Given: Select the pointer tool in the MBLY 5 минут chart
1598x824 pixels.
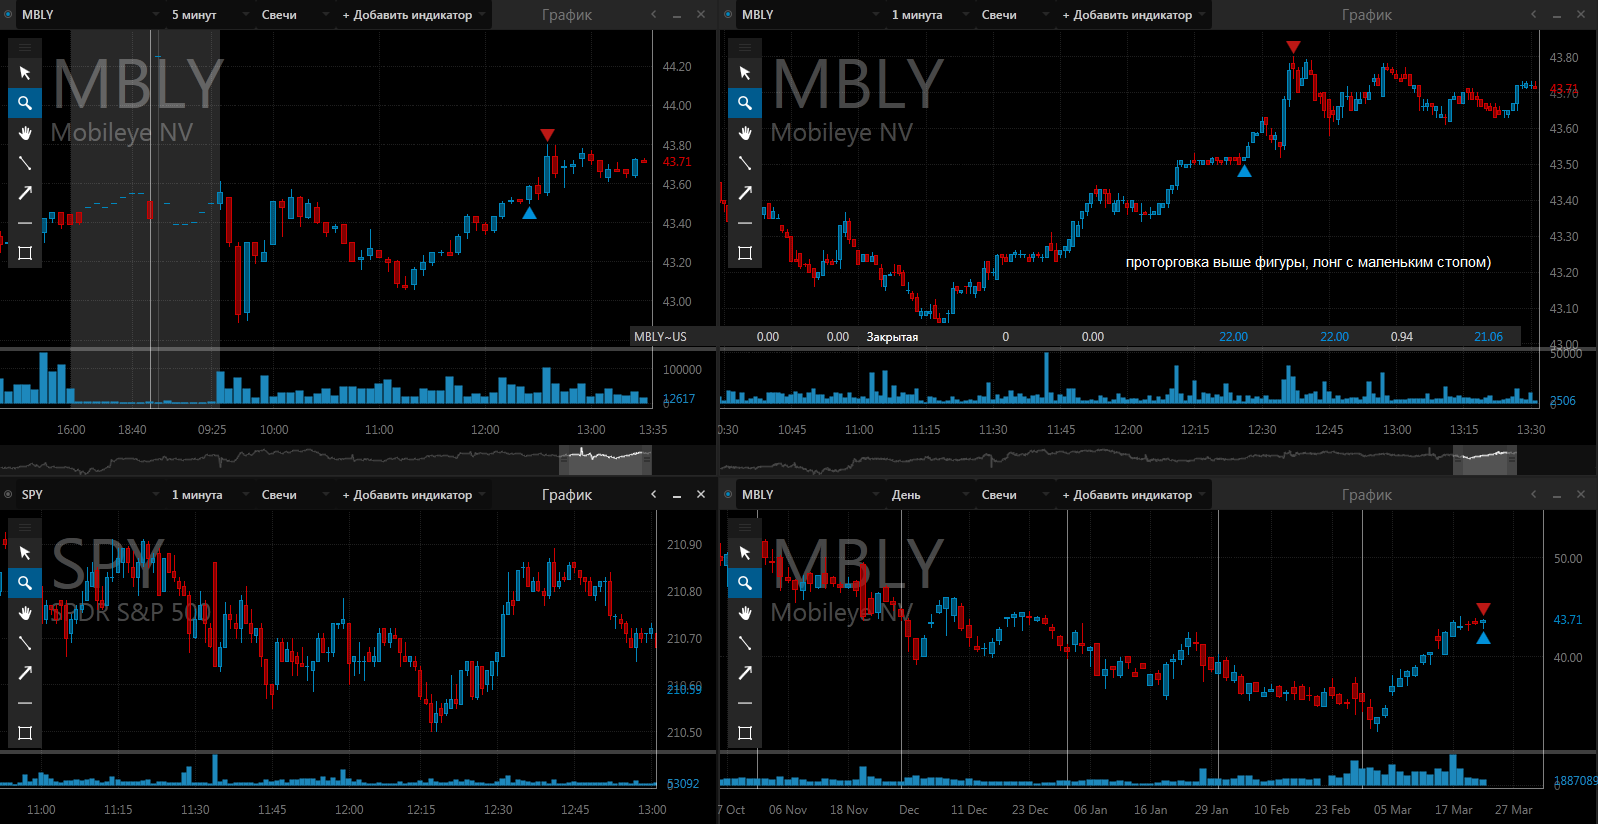Looking at the screenshot, I should click(x=25, y=73).
